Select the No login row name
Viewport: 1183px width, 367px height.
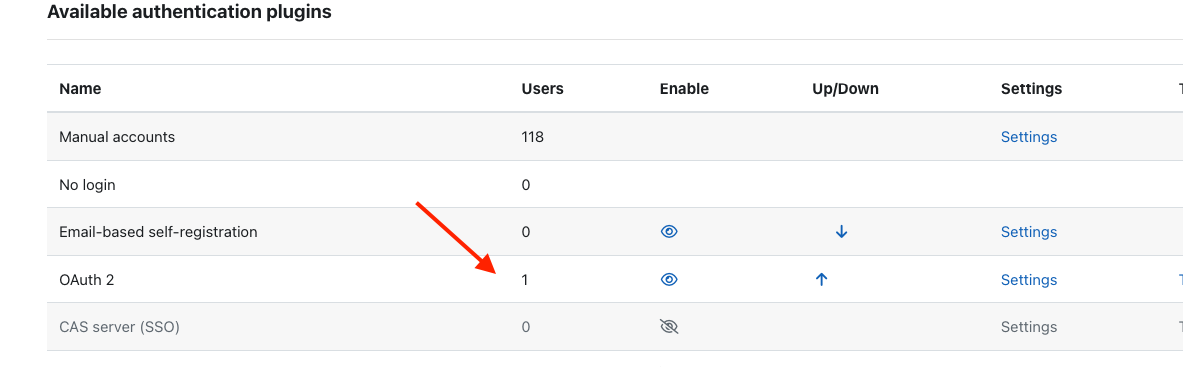pyautogui.click(x=87, y=184)
